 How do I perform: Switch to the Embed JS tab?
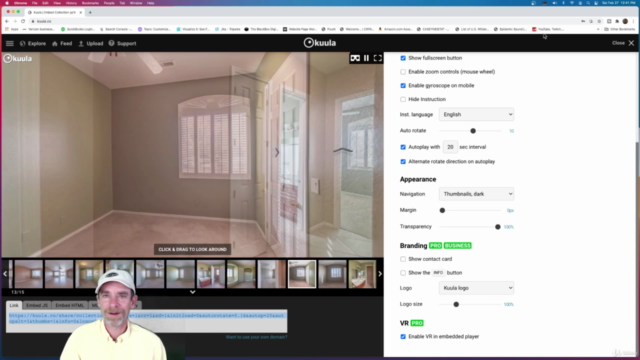pos(37,305)
